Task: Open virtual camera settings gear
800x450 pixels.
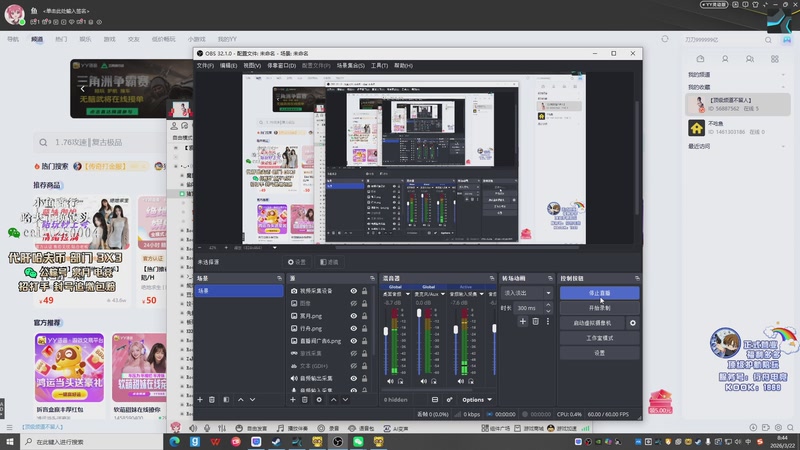Action: 633,323
